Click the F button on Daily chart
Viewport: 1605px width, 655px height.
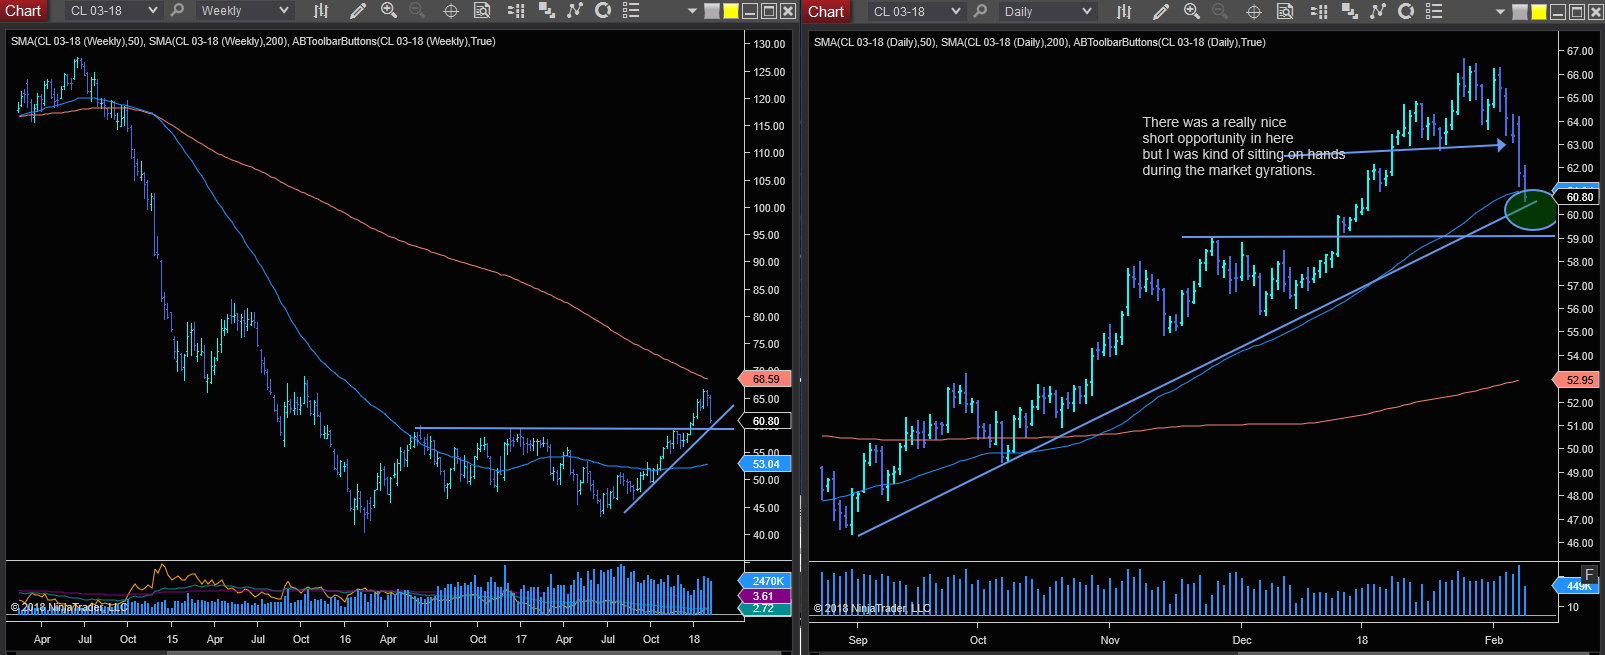[x=1589, y=574]
